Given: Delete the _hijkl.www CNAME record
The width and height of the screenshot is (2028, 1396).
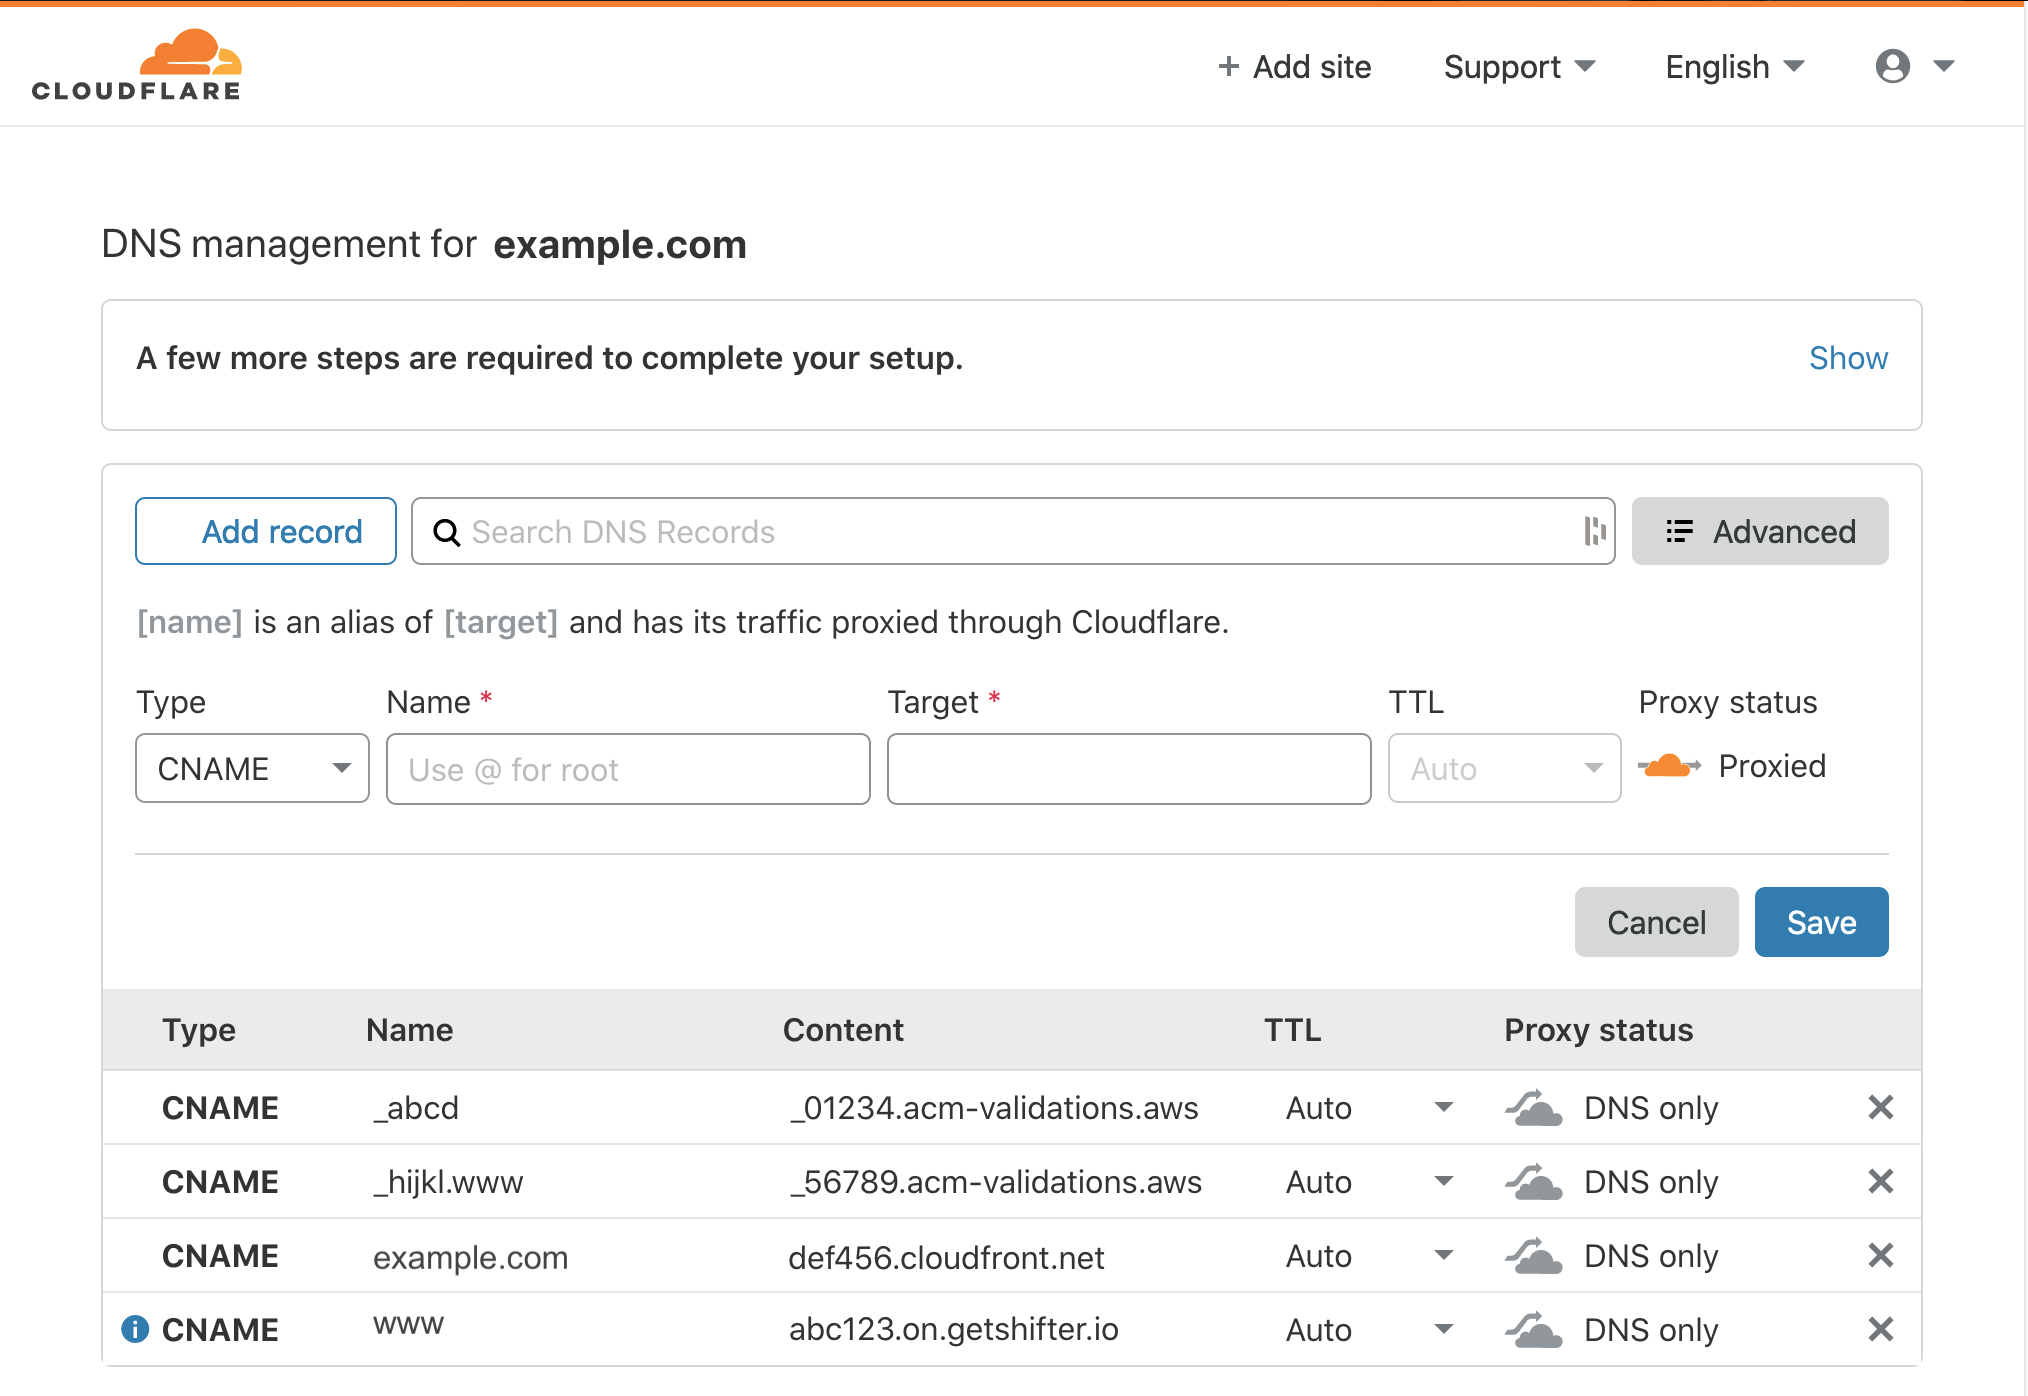Looking at the screenshot, I should coord(1880,1181).
